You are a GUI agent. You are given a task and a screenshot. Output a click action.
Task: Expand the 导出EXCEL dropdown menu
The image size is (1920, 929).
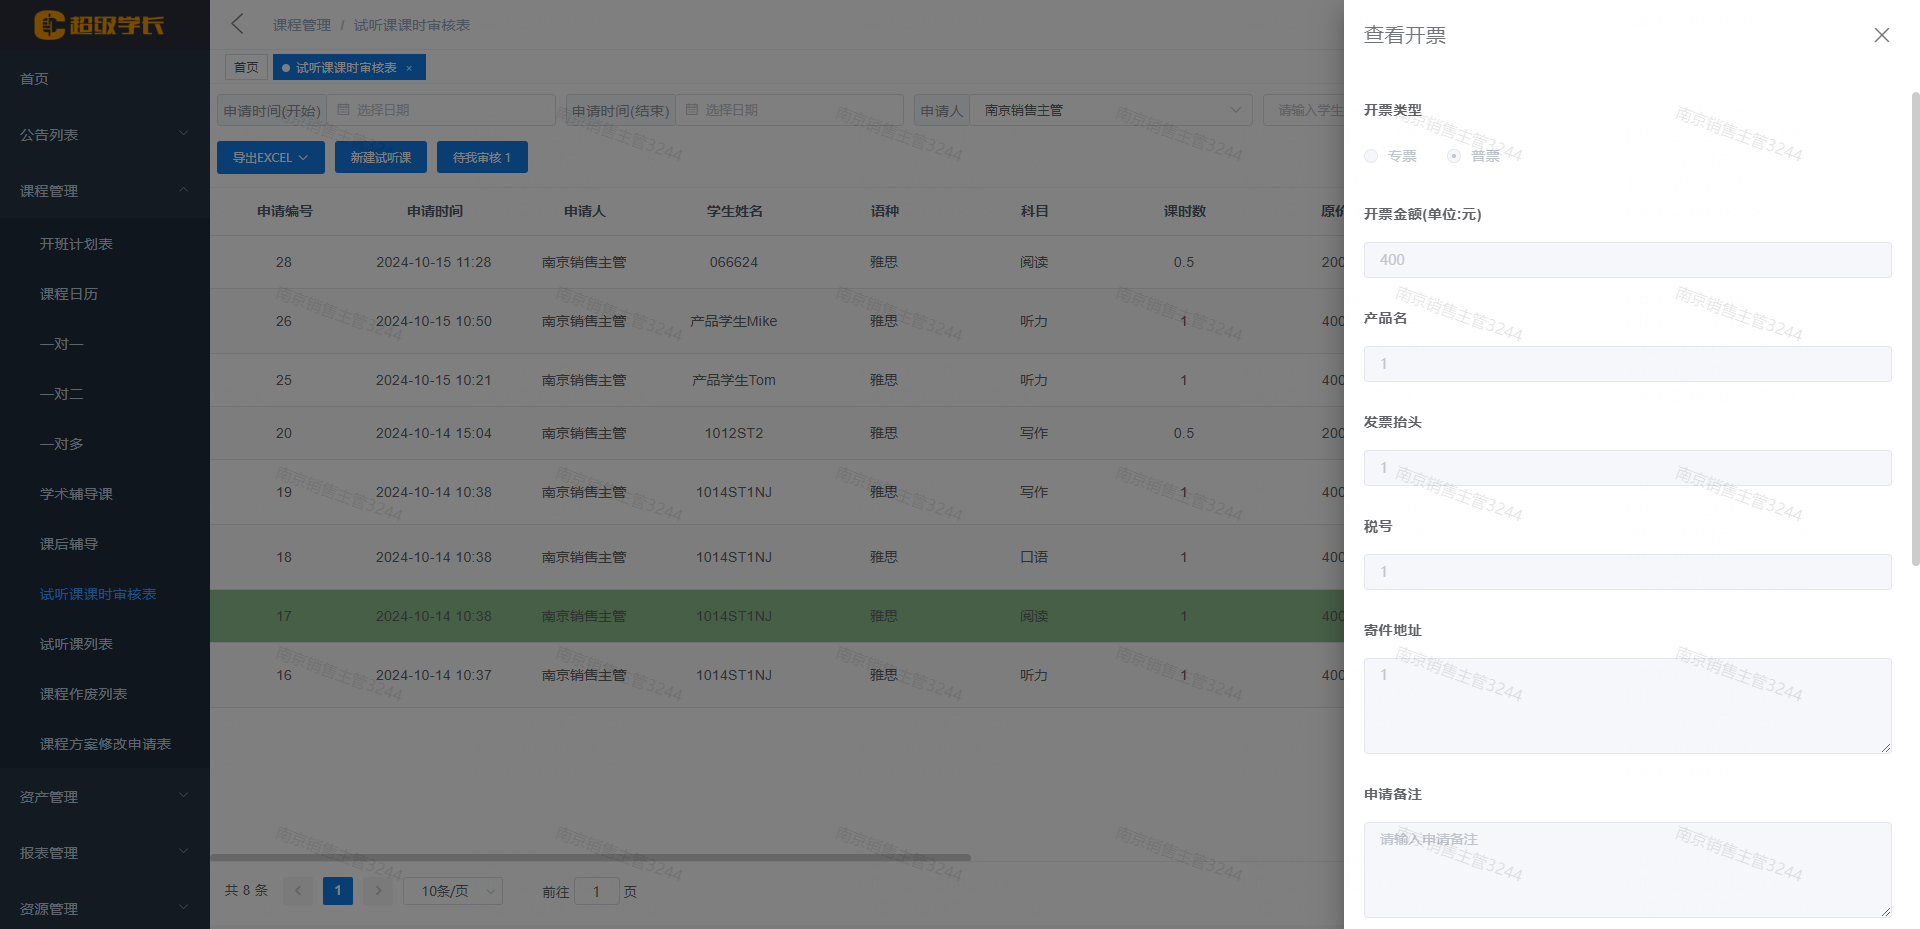(x=270, y=157)
